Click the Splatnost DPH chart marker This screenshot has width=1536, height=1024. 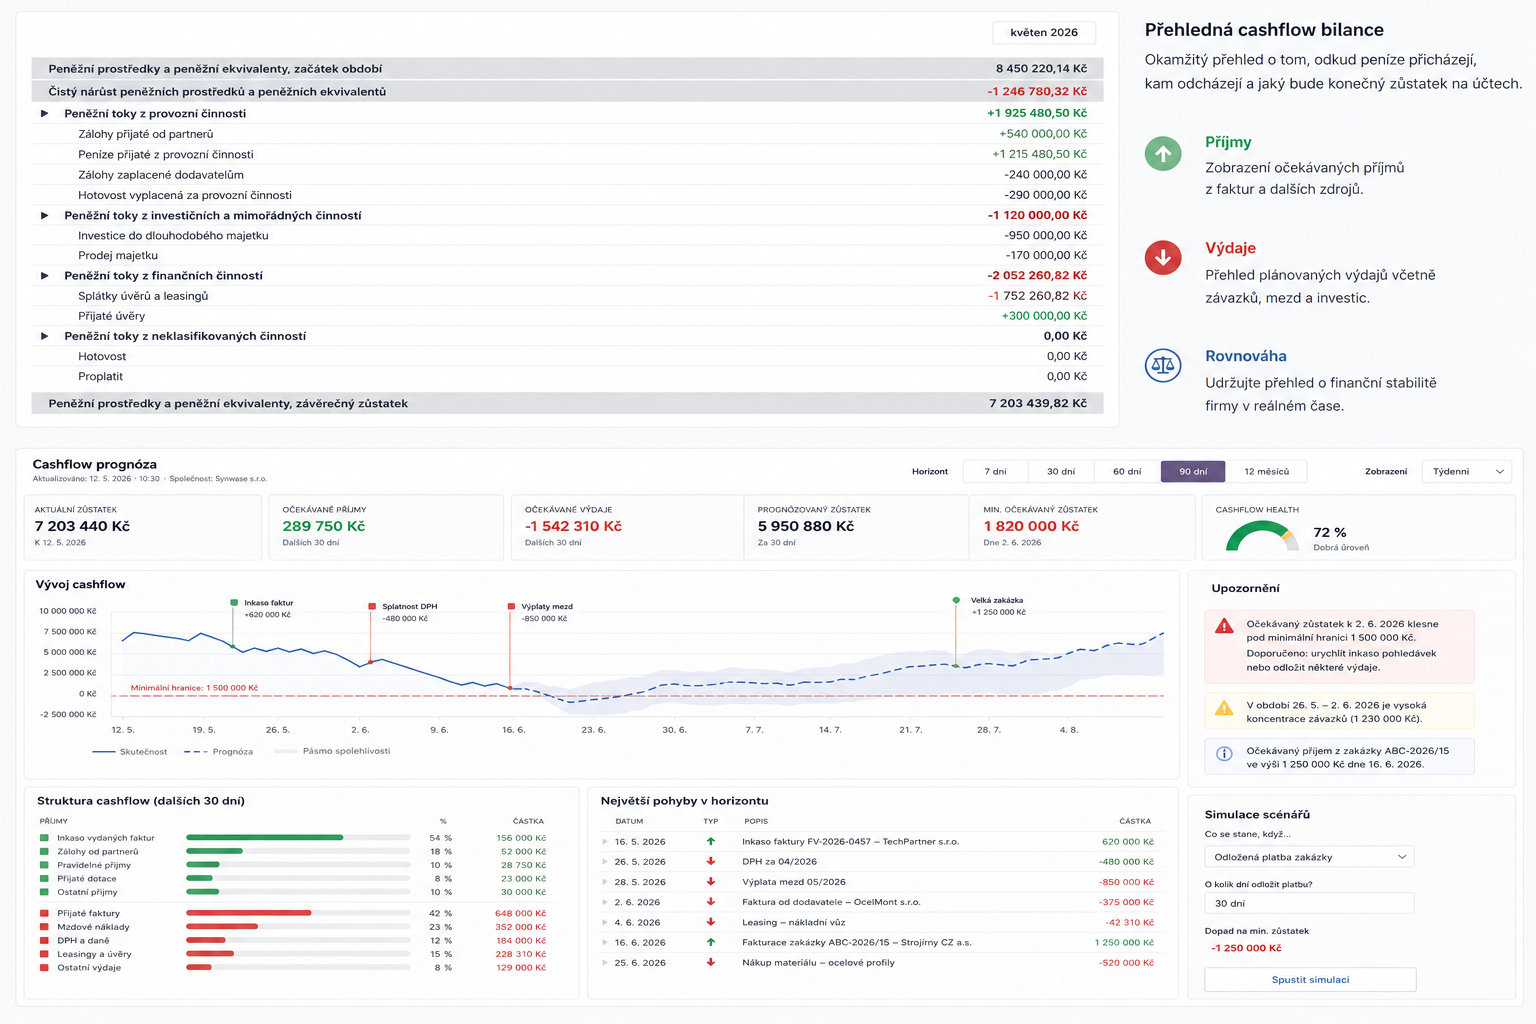372,607
